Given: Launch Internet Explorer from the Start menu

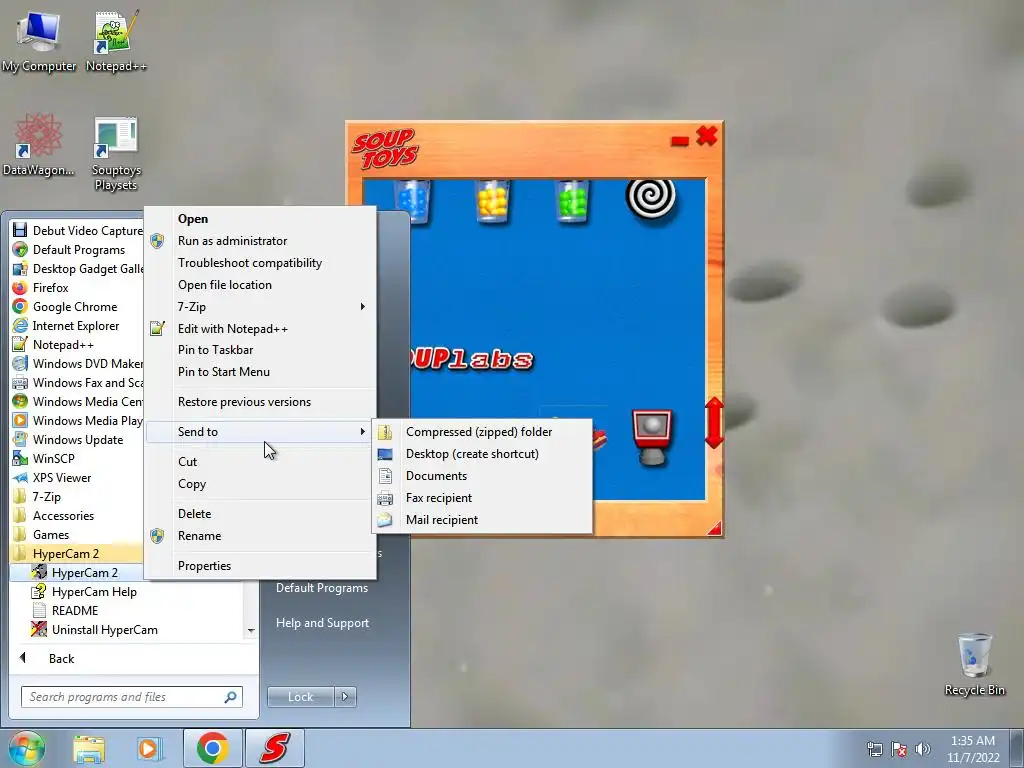Looking at the screenshot, I should point(77,325).
